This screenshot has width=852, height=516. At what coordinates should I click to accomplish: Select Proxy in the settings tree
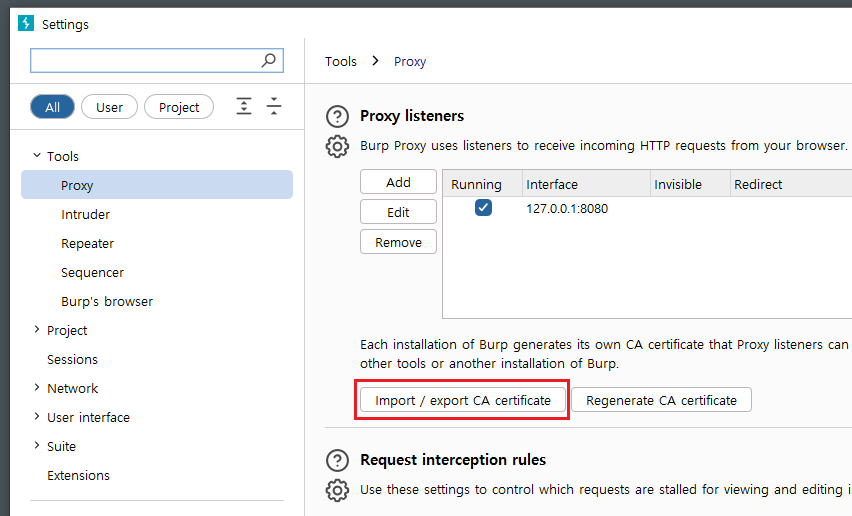pyautogui.click(x=157, y=185)
